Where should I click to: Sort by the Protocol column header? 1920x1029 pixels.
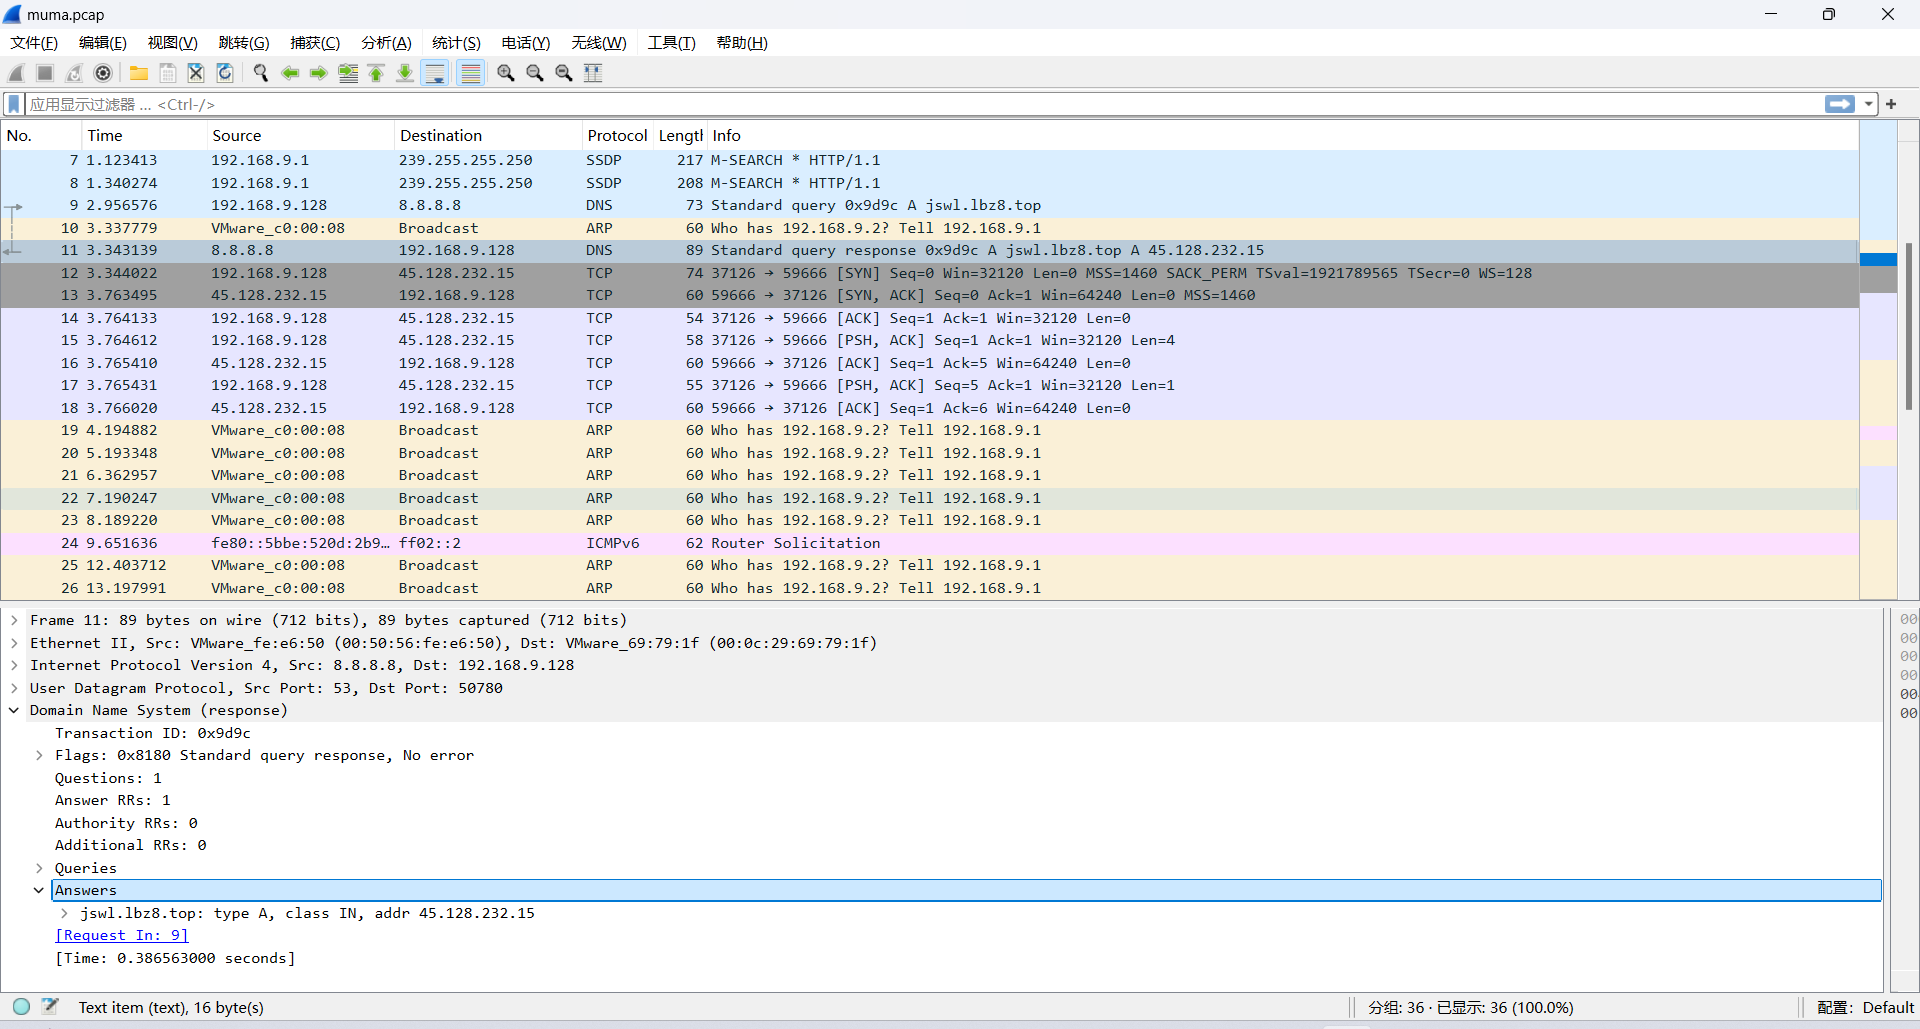click(617, 136)
